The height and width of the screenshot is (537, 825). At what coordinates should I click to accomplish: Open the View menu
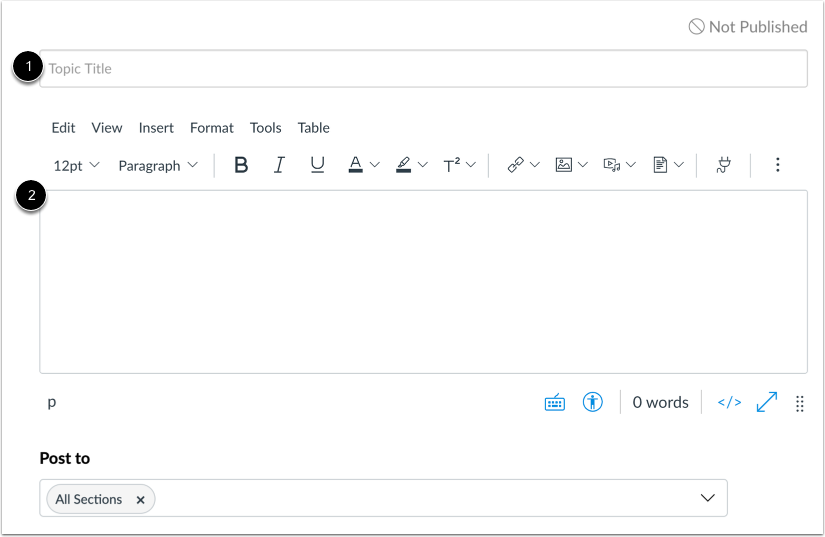click(x=107, y=128)
